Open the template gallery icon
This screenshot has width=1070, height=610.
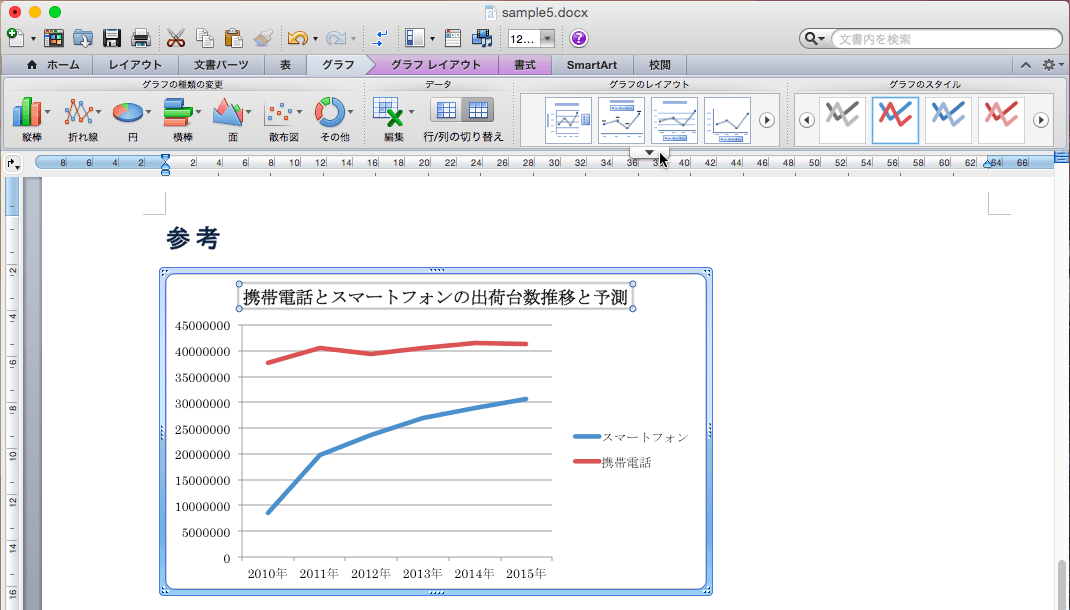click(53, 38)
